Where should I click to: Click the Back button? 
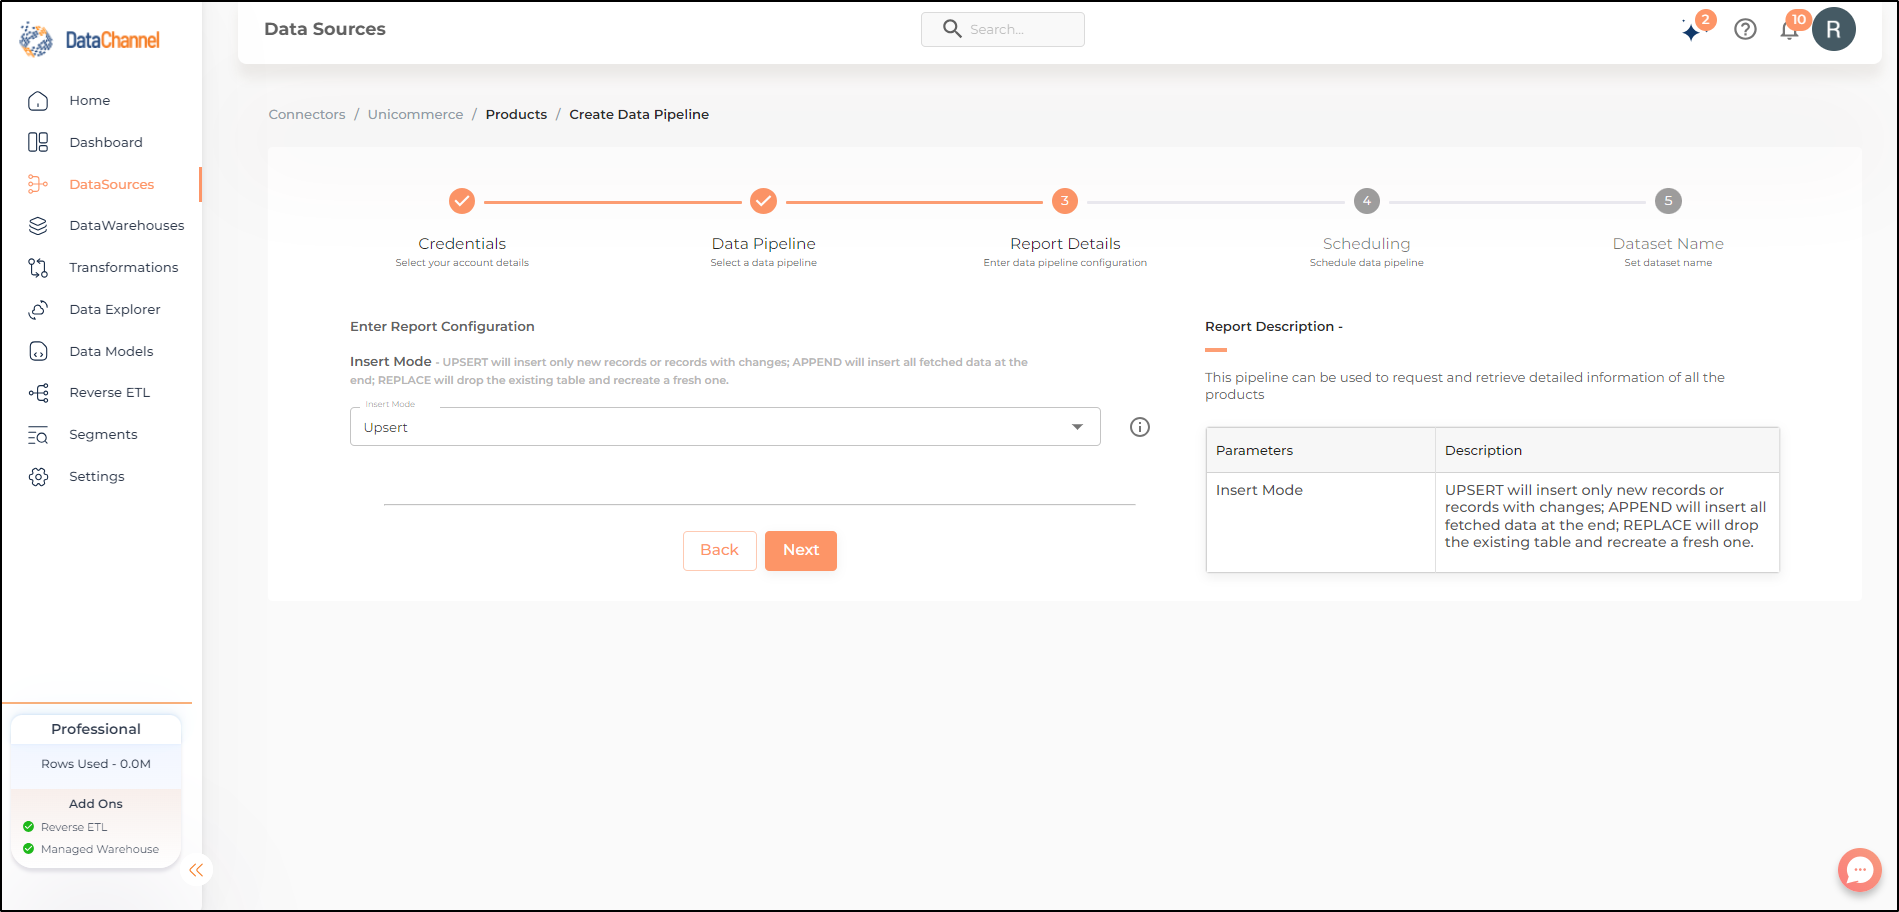(x=720, y=551)
